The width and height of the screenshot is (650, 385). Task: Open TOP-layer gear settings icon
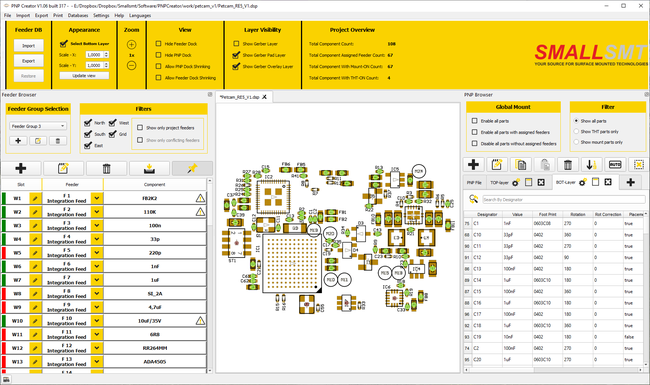pos(516,183)
